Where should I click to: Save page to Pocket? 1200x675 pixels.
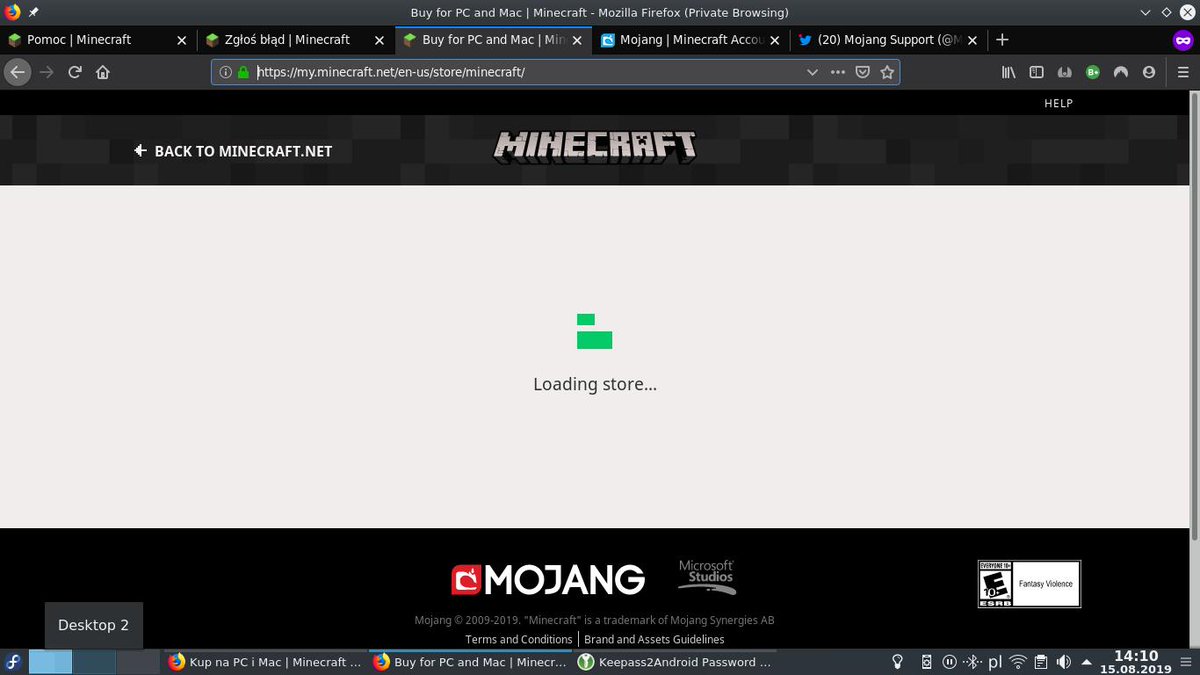click(862, 72)
